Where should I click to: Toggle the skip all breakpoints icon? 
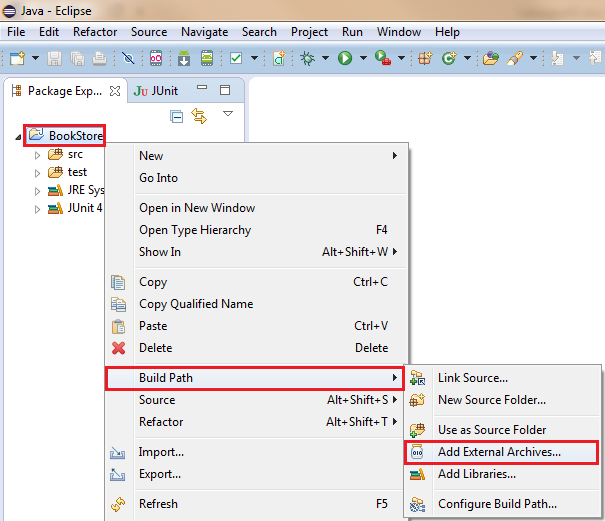128,58
